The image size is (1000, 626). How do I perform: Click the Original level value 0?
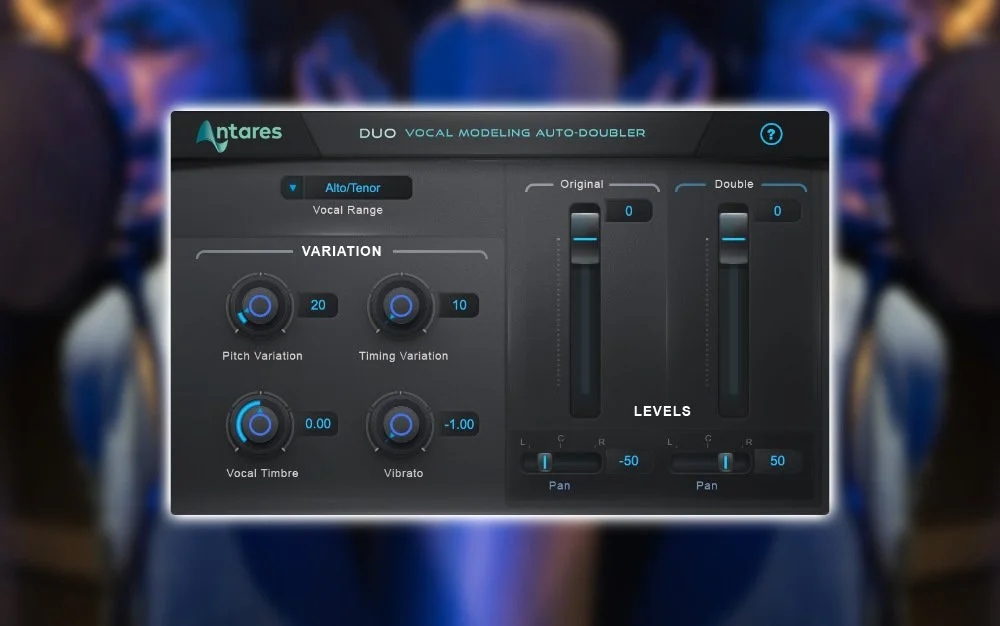click(629, 211)
